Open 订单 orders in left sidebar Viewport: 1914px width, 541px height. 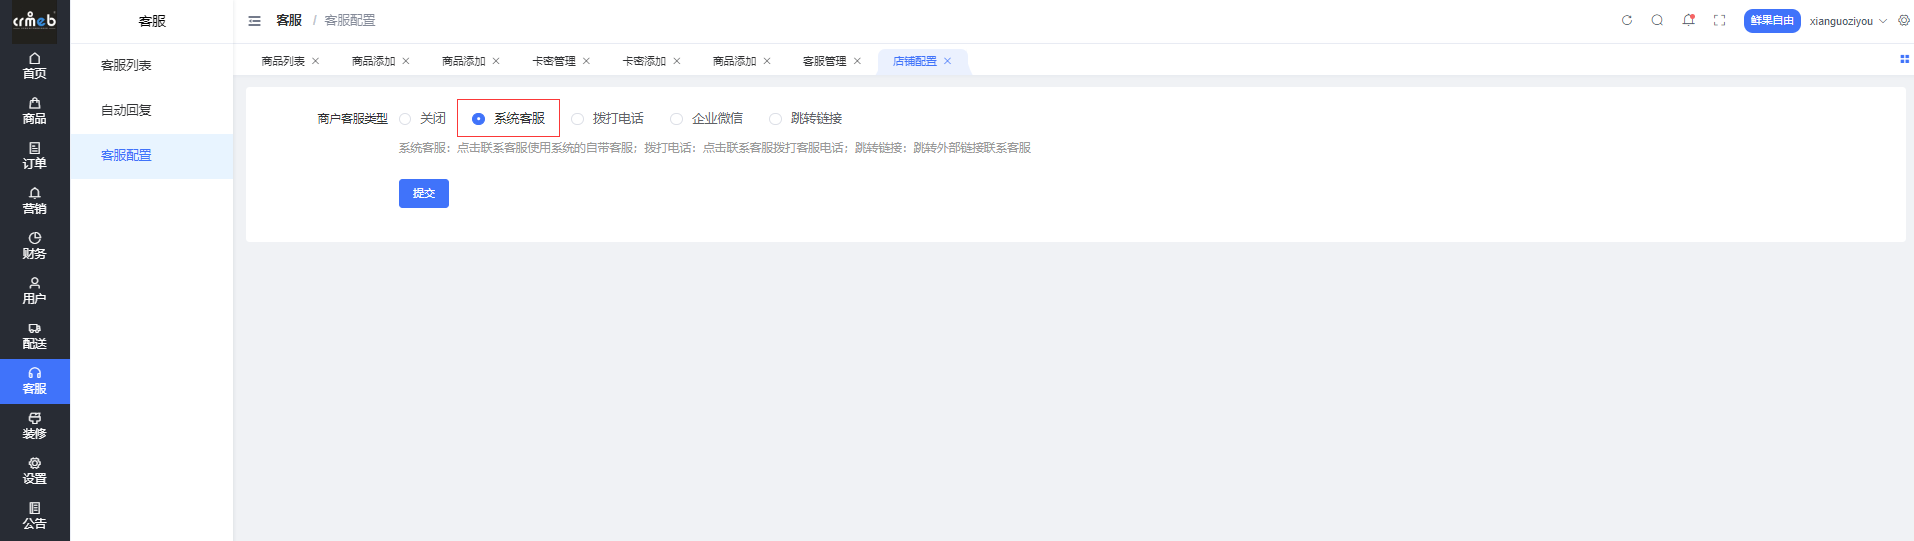tap(35, 156)
